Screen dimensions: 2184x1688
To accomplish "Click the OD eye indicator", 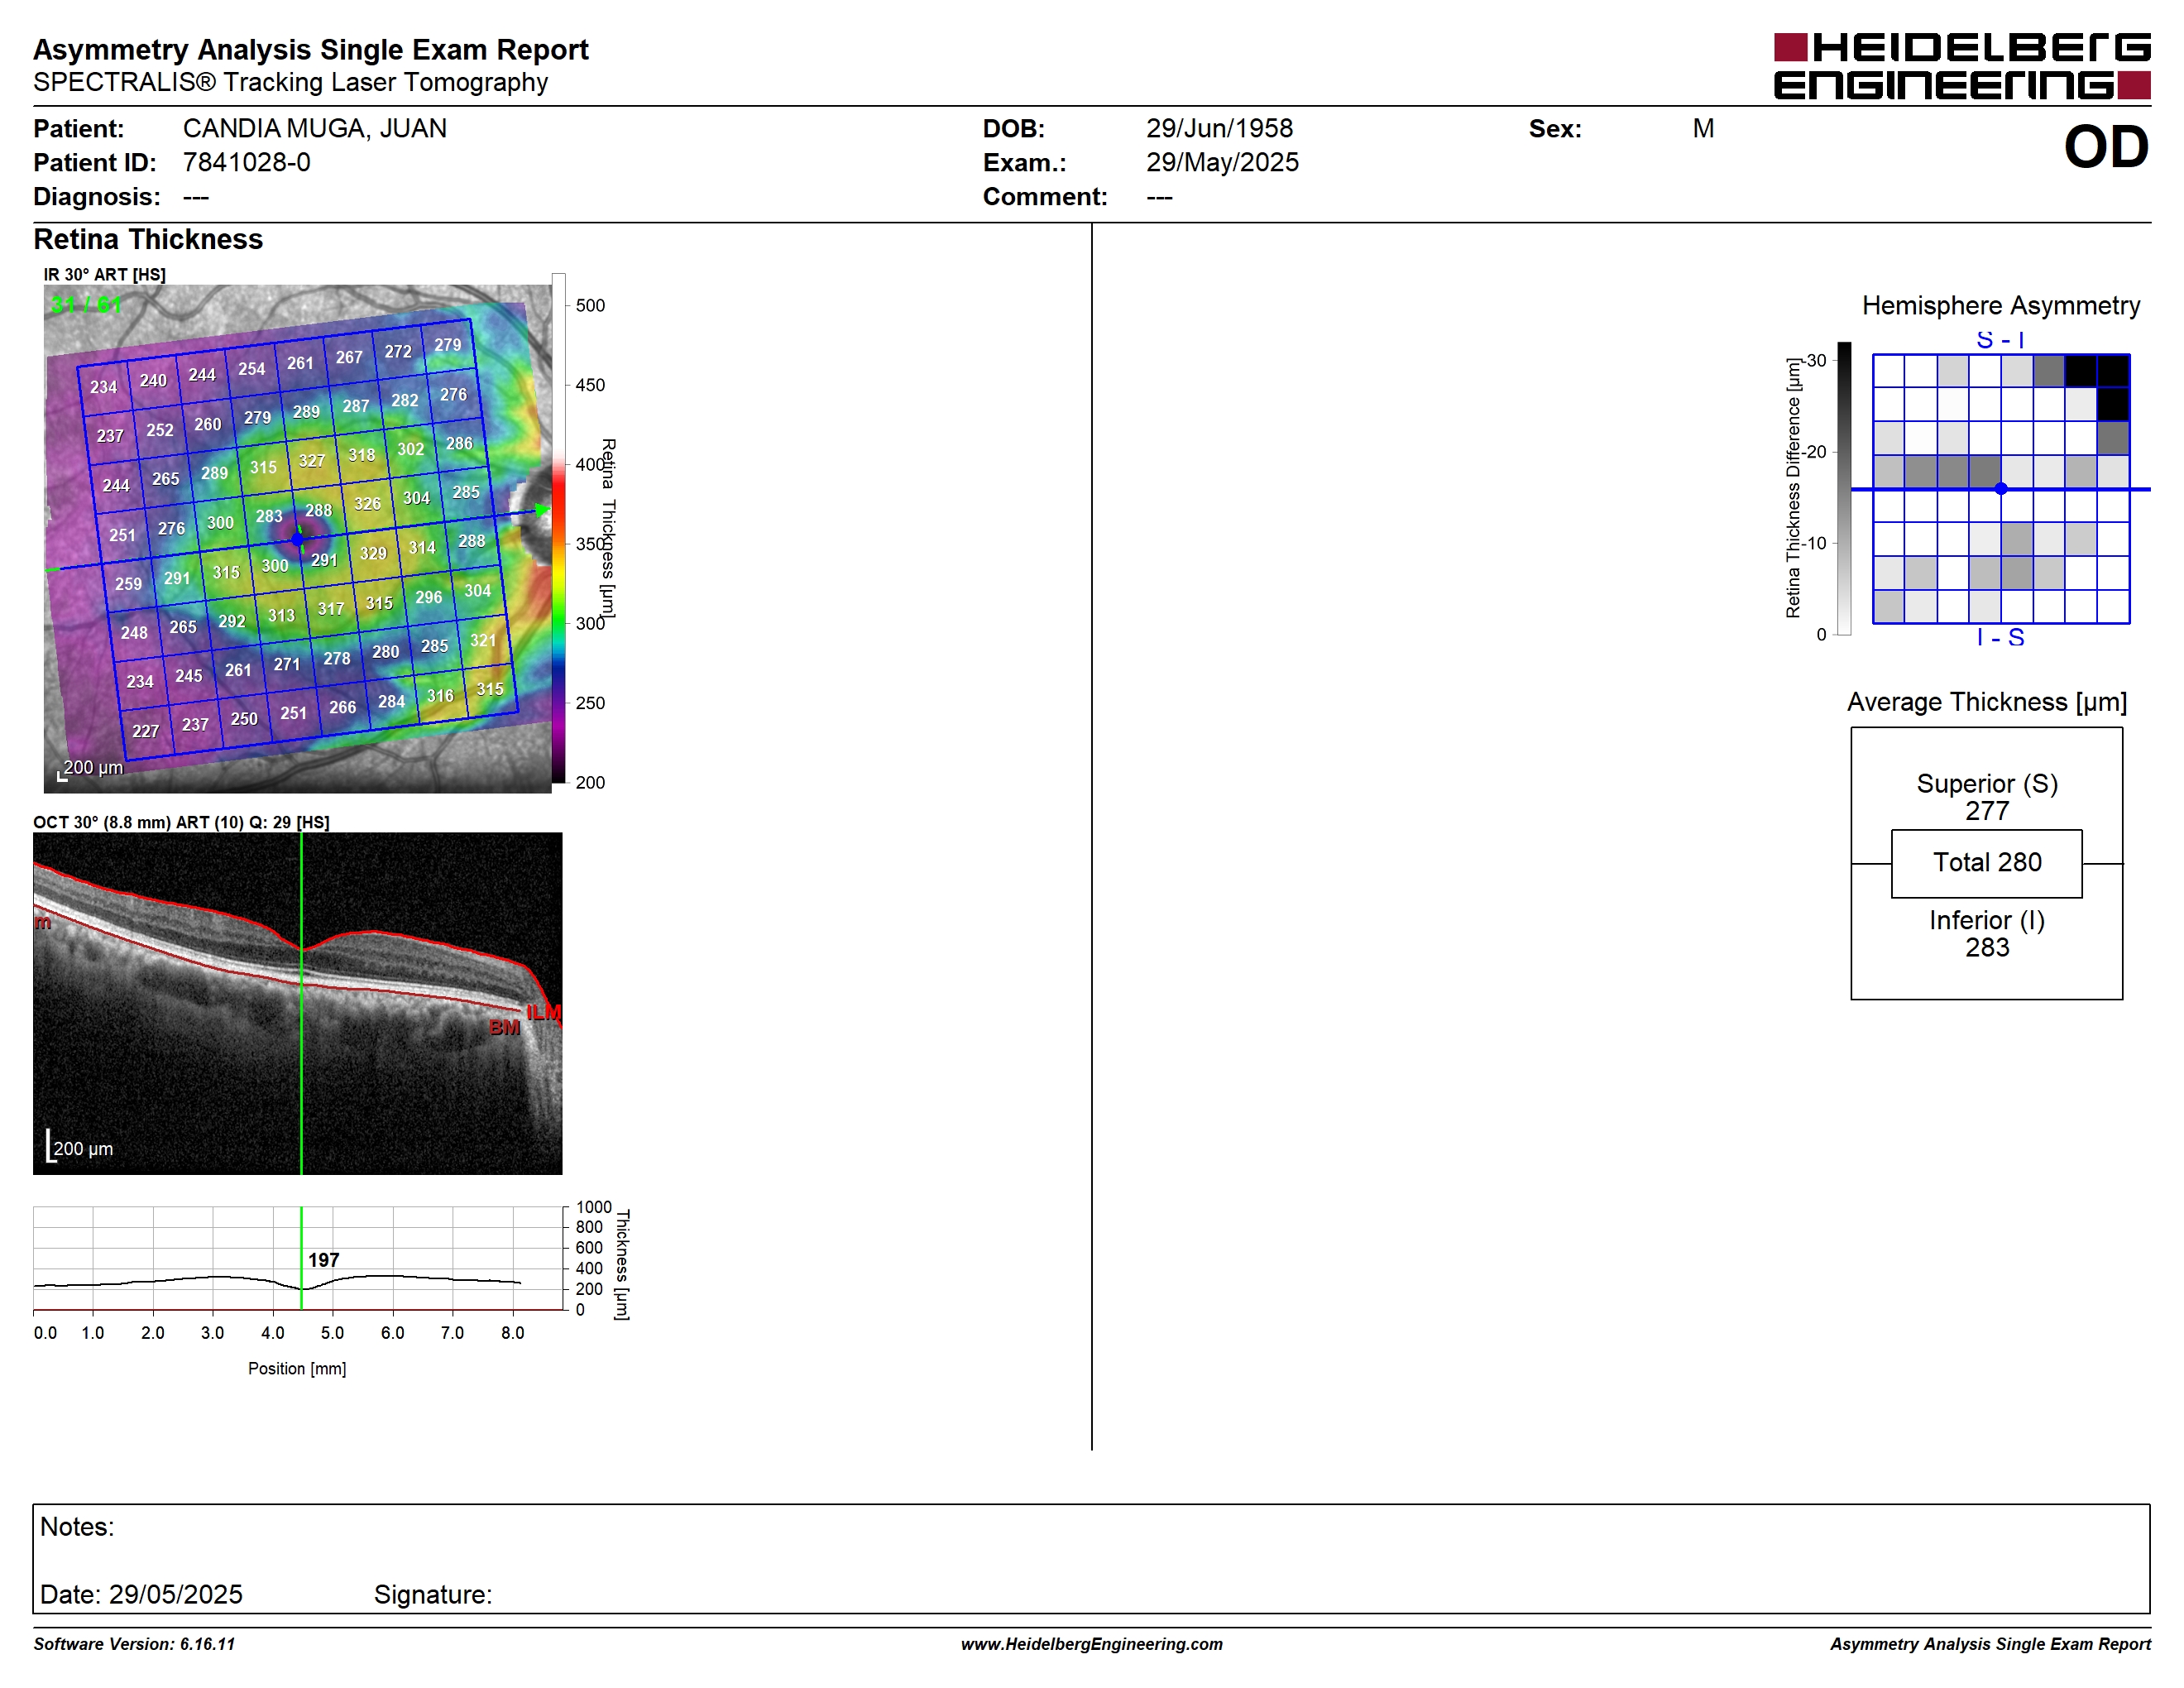I will pyautogui.click(x=2106, y=147).
